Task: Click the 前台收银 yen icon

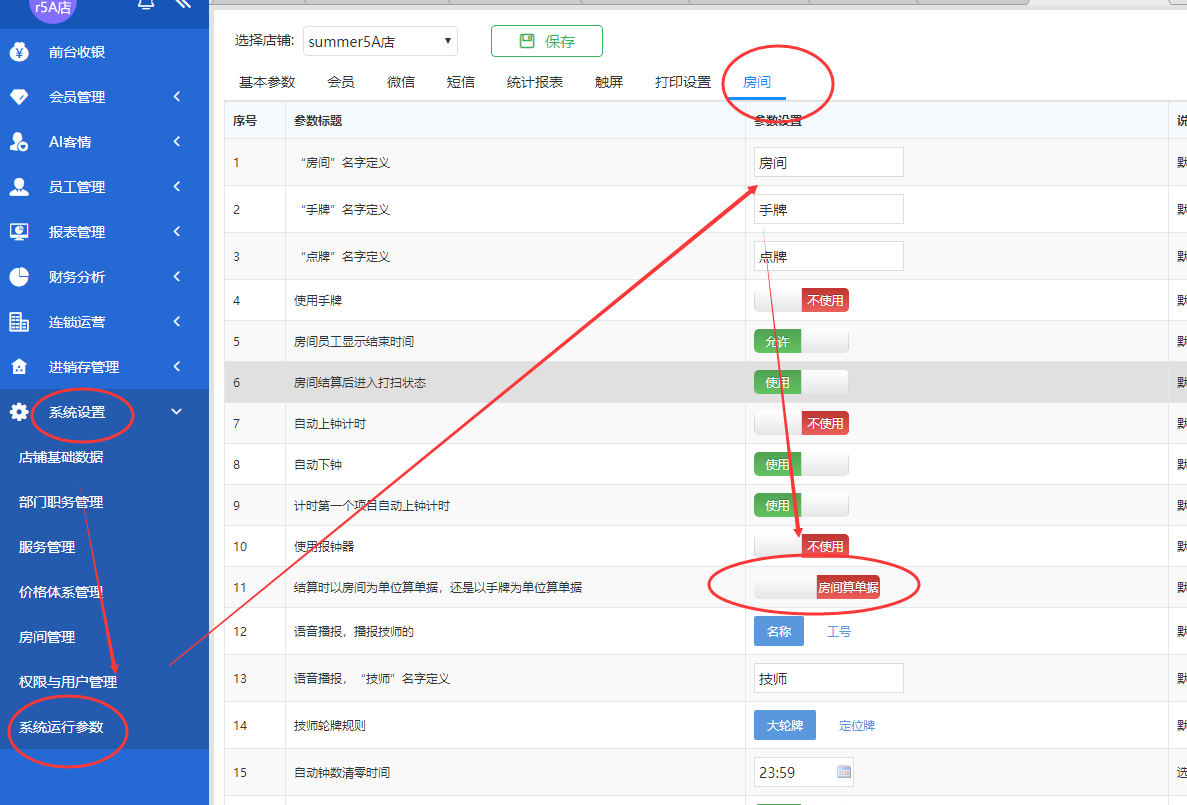Action: [19, 51]
